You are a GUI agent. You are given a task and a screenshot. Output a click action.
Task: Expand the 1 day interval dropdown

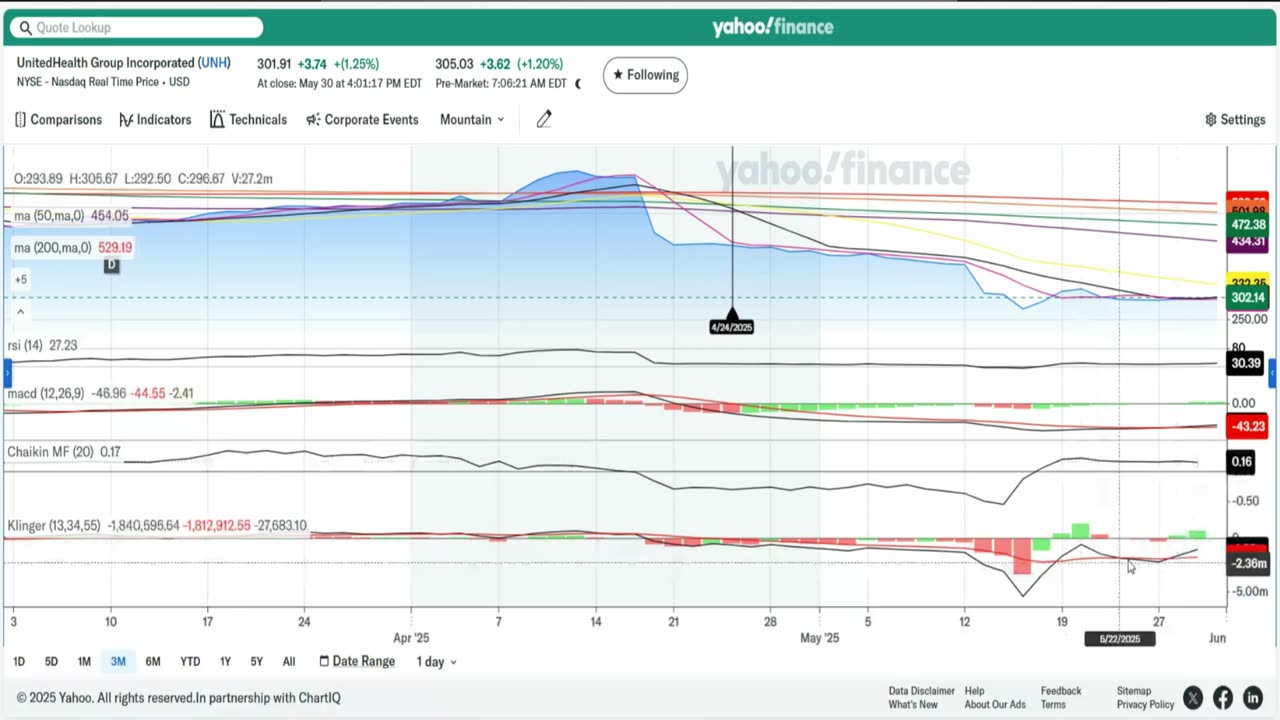(437, 662)
